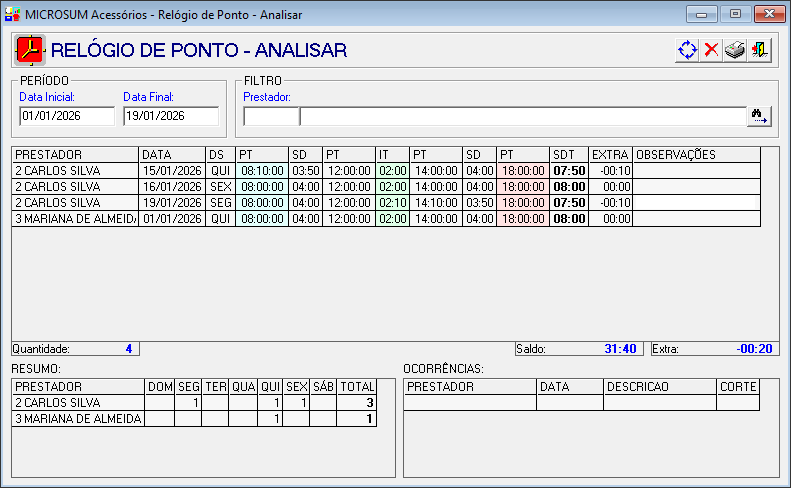Image resolution: width=791 pixels, height=488 pixels.
Task: Close the Relógio de Ponto window
Action: coord(769,14)
